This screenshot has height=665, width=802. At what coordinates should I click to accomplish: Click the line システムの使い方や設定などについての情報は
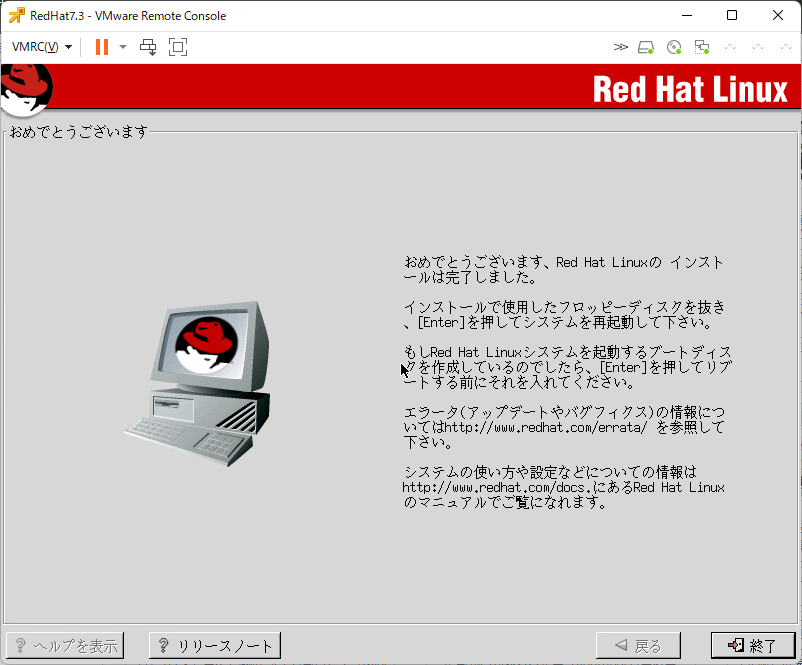click(550, 472)
